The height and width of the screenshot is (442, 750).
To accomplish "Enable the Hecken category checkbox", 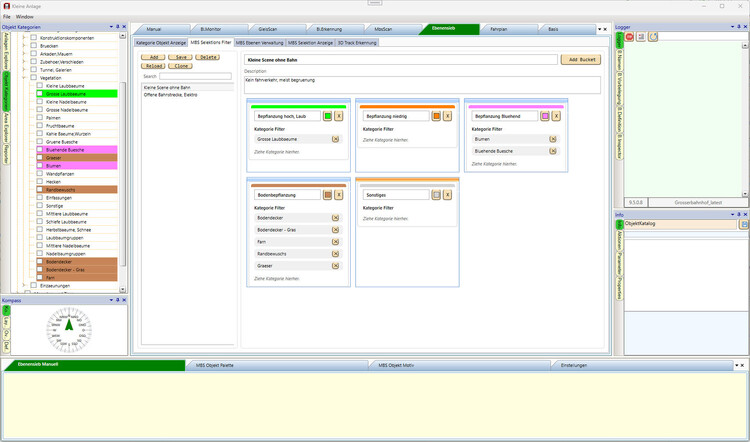I will click(40, 181).
